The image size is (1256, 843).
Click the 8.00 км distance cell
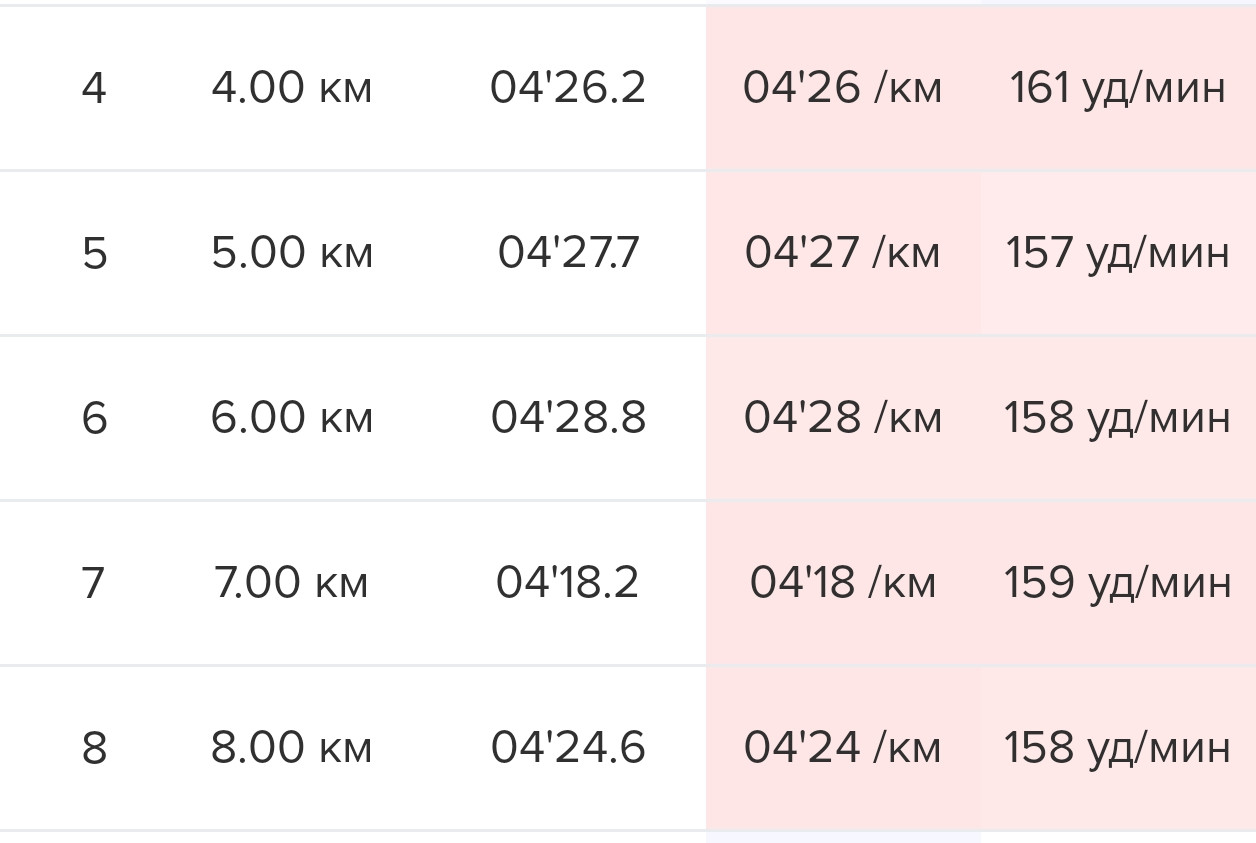click(292, 748)
